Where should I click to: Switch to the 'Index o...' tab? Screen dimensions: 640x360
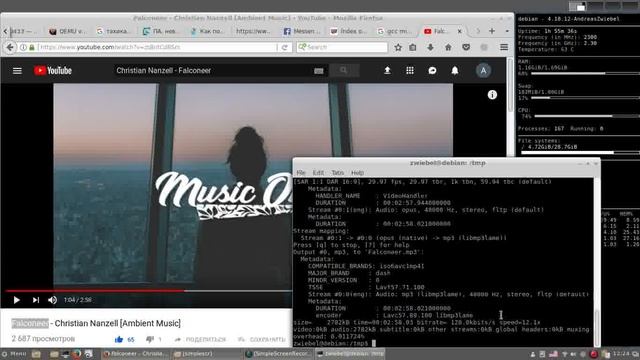349,31
